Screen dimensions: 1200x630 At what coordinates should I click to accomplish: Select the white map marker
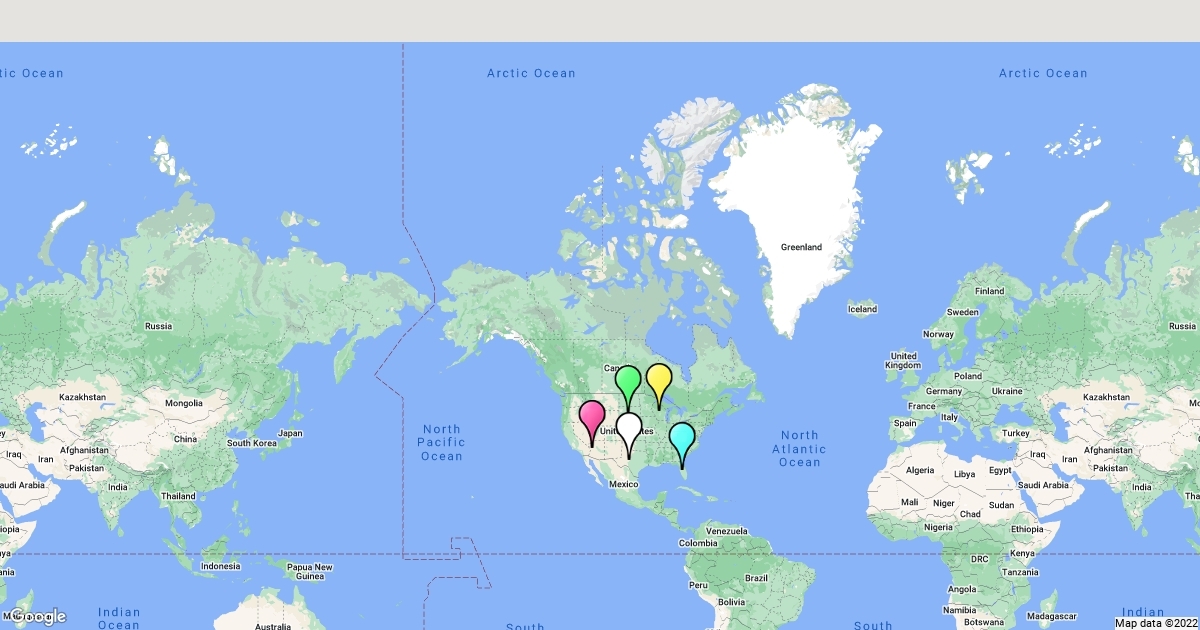[x=630, y=427]
